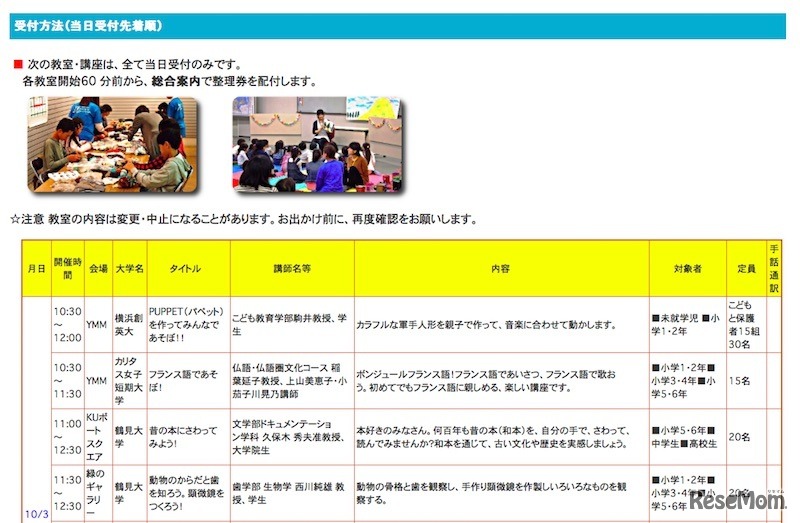Select the venue cell "緑のギャラリー"
Viewport: 800px width, 523px height.
(98, 493)
